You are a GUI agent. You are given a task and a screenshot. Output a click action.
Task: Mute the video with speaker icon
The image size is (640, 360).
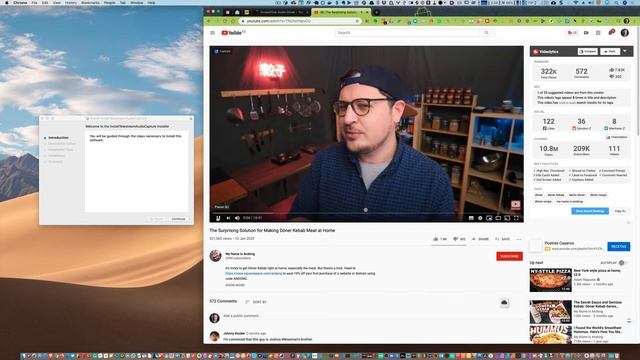coord(237,218)
